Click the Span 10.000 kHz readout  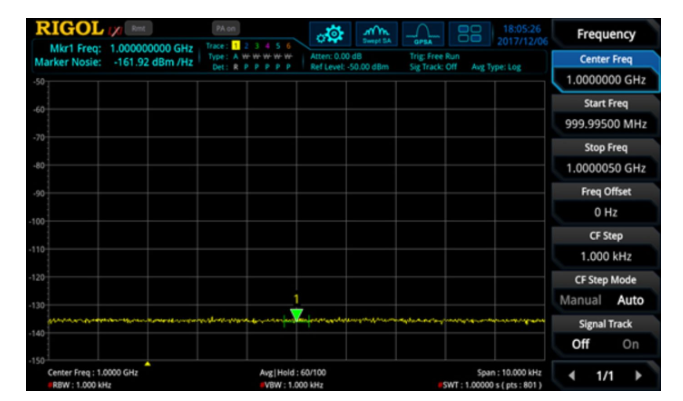point(509,373)
